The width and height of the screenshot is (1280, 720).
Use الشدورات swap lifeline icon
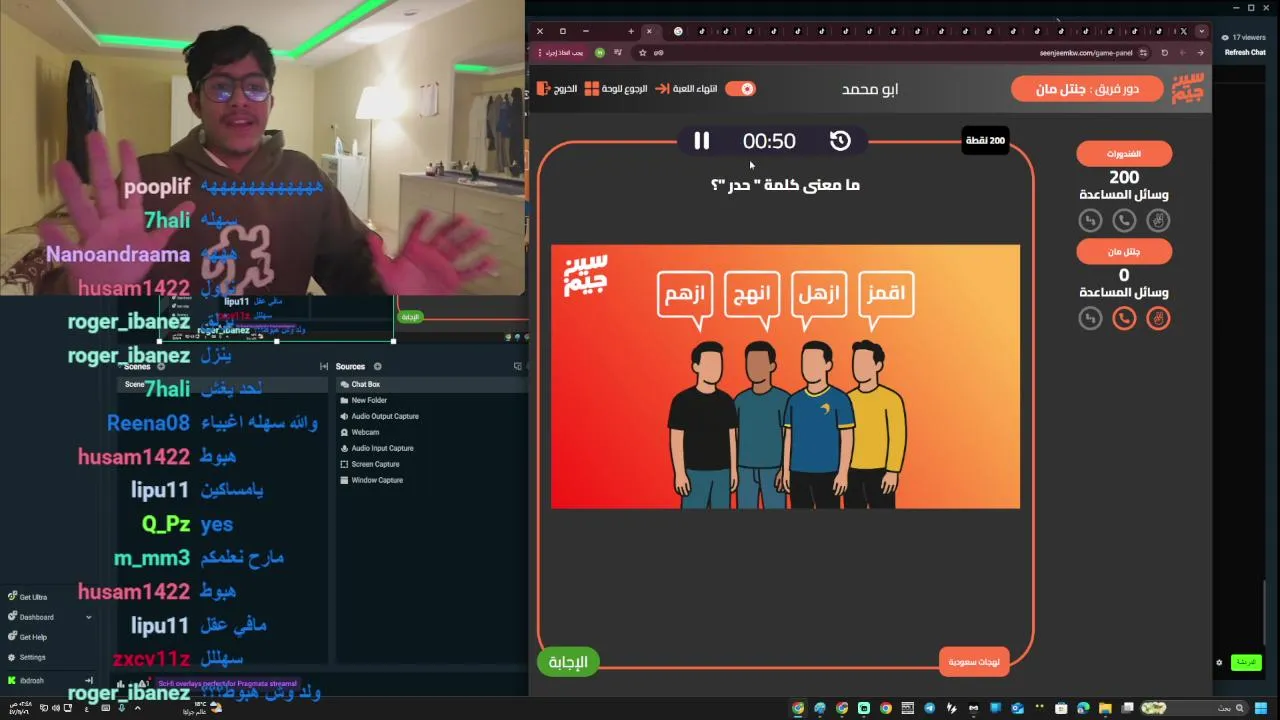1090,220
